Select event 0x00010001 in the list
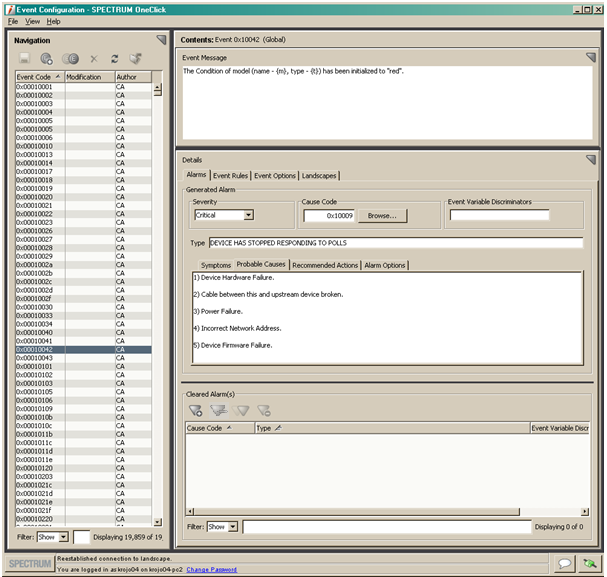This screenshot has width=607, height=577. (83, 87)
